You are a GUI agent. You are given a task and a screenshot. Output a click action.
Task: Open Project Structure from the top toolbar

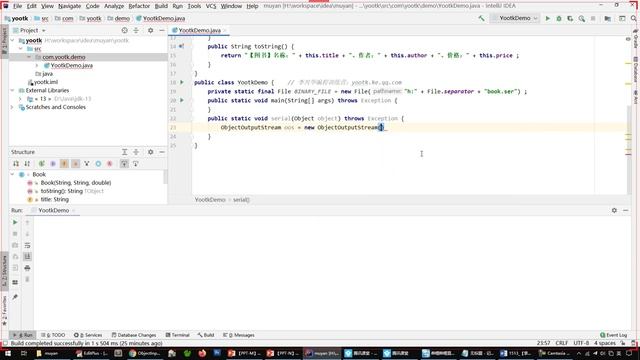coord(608,18)
